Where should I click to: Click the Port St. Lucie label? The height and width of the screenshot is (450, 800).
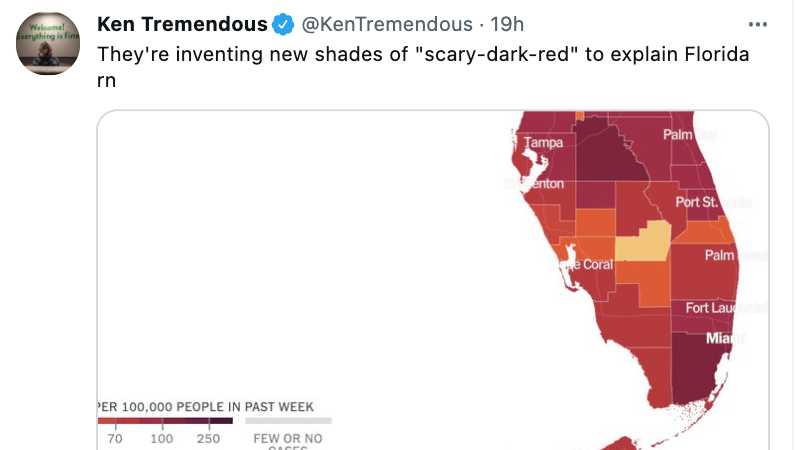pyautogui.click(x=713, y=202)
